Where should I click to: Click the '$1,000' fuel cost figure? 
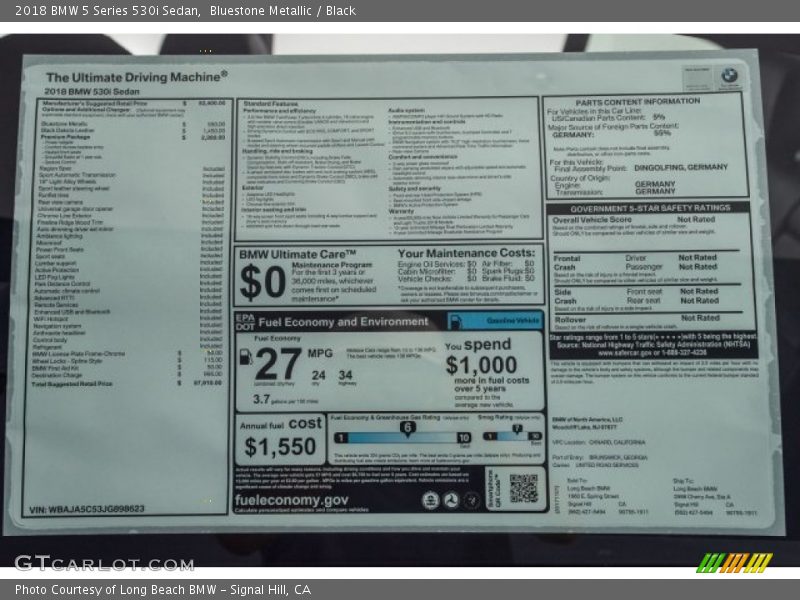pos(481,365)
